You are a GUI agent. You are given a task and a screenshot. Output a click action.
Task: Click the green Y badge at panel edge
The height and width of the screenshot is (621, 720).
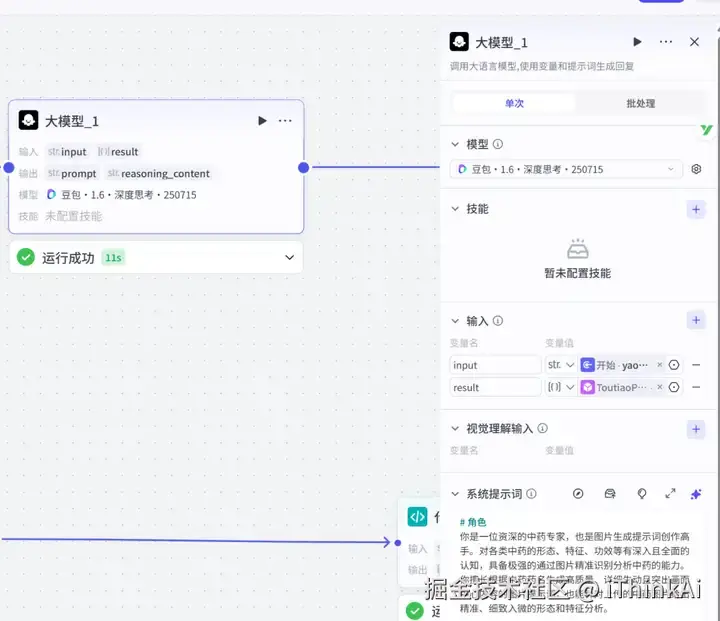[707, 130]
